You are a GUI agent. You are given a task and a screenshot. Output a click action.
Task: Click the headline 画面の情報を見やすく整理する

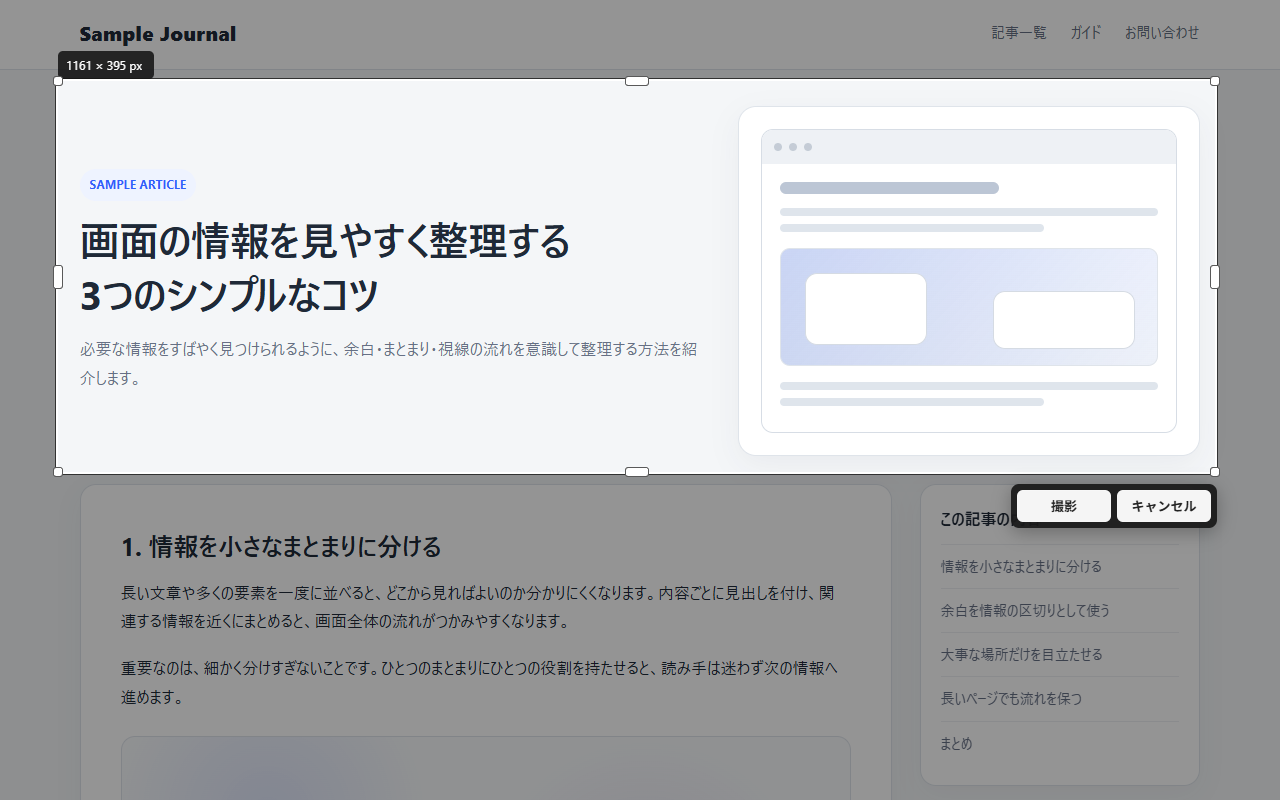coord(325,241)
